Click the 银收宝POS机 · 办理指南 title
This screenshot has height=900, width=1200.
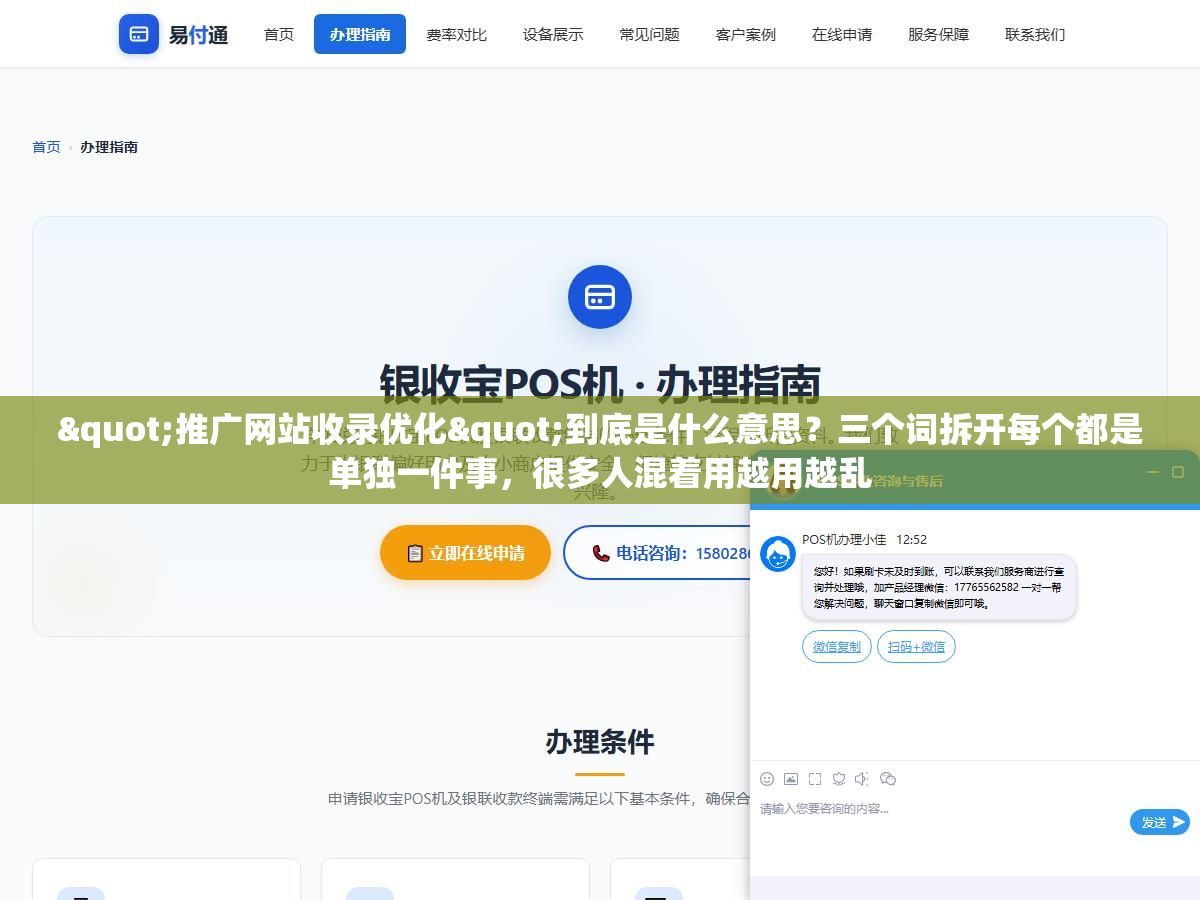pyautogui.click(x=600, y=383)
